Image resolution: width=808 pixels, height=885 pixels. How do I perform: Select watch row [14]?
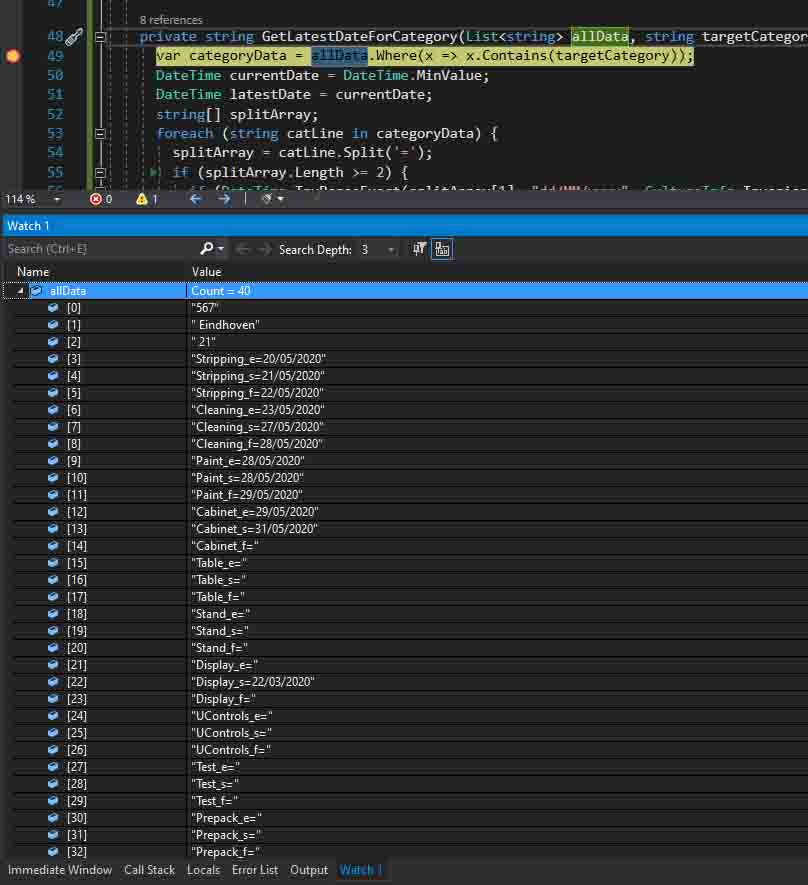[404, 546]
